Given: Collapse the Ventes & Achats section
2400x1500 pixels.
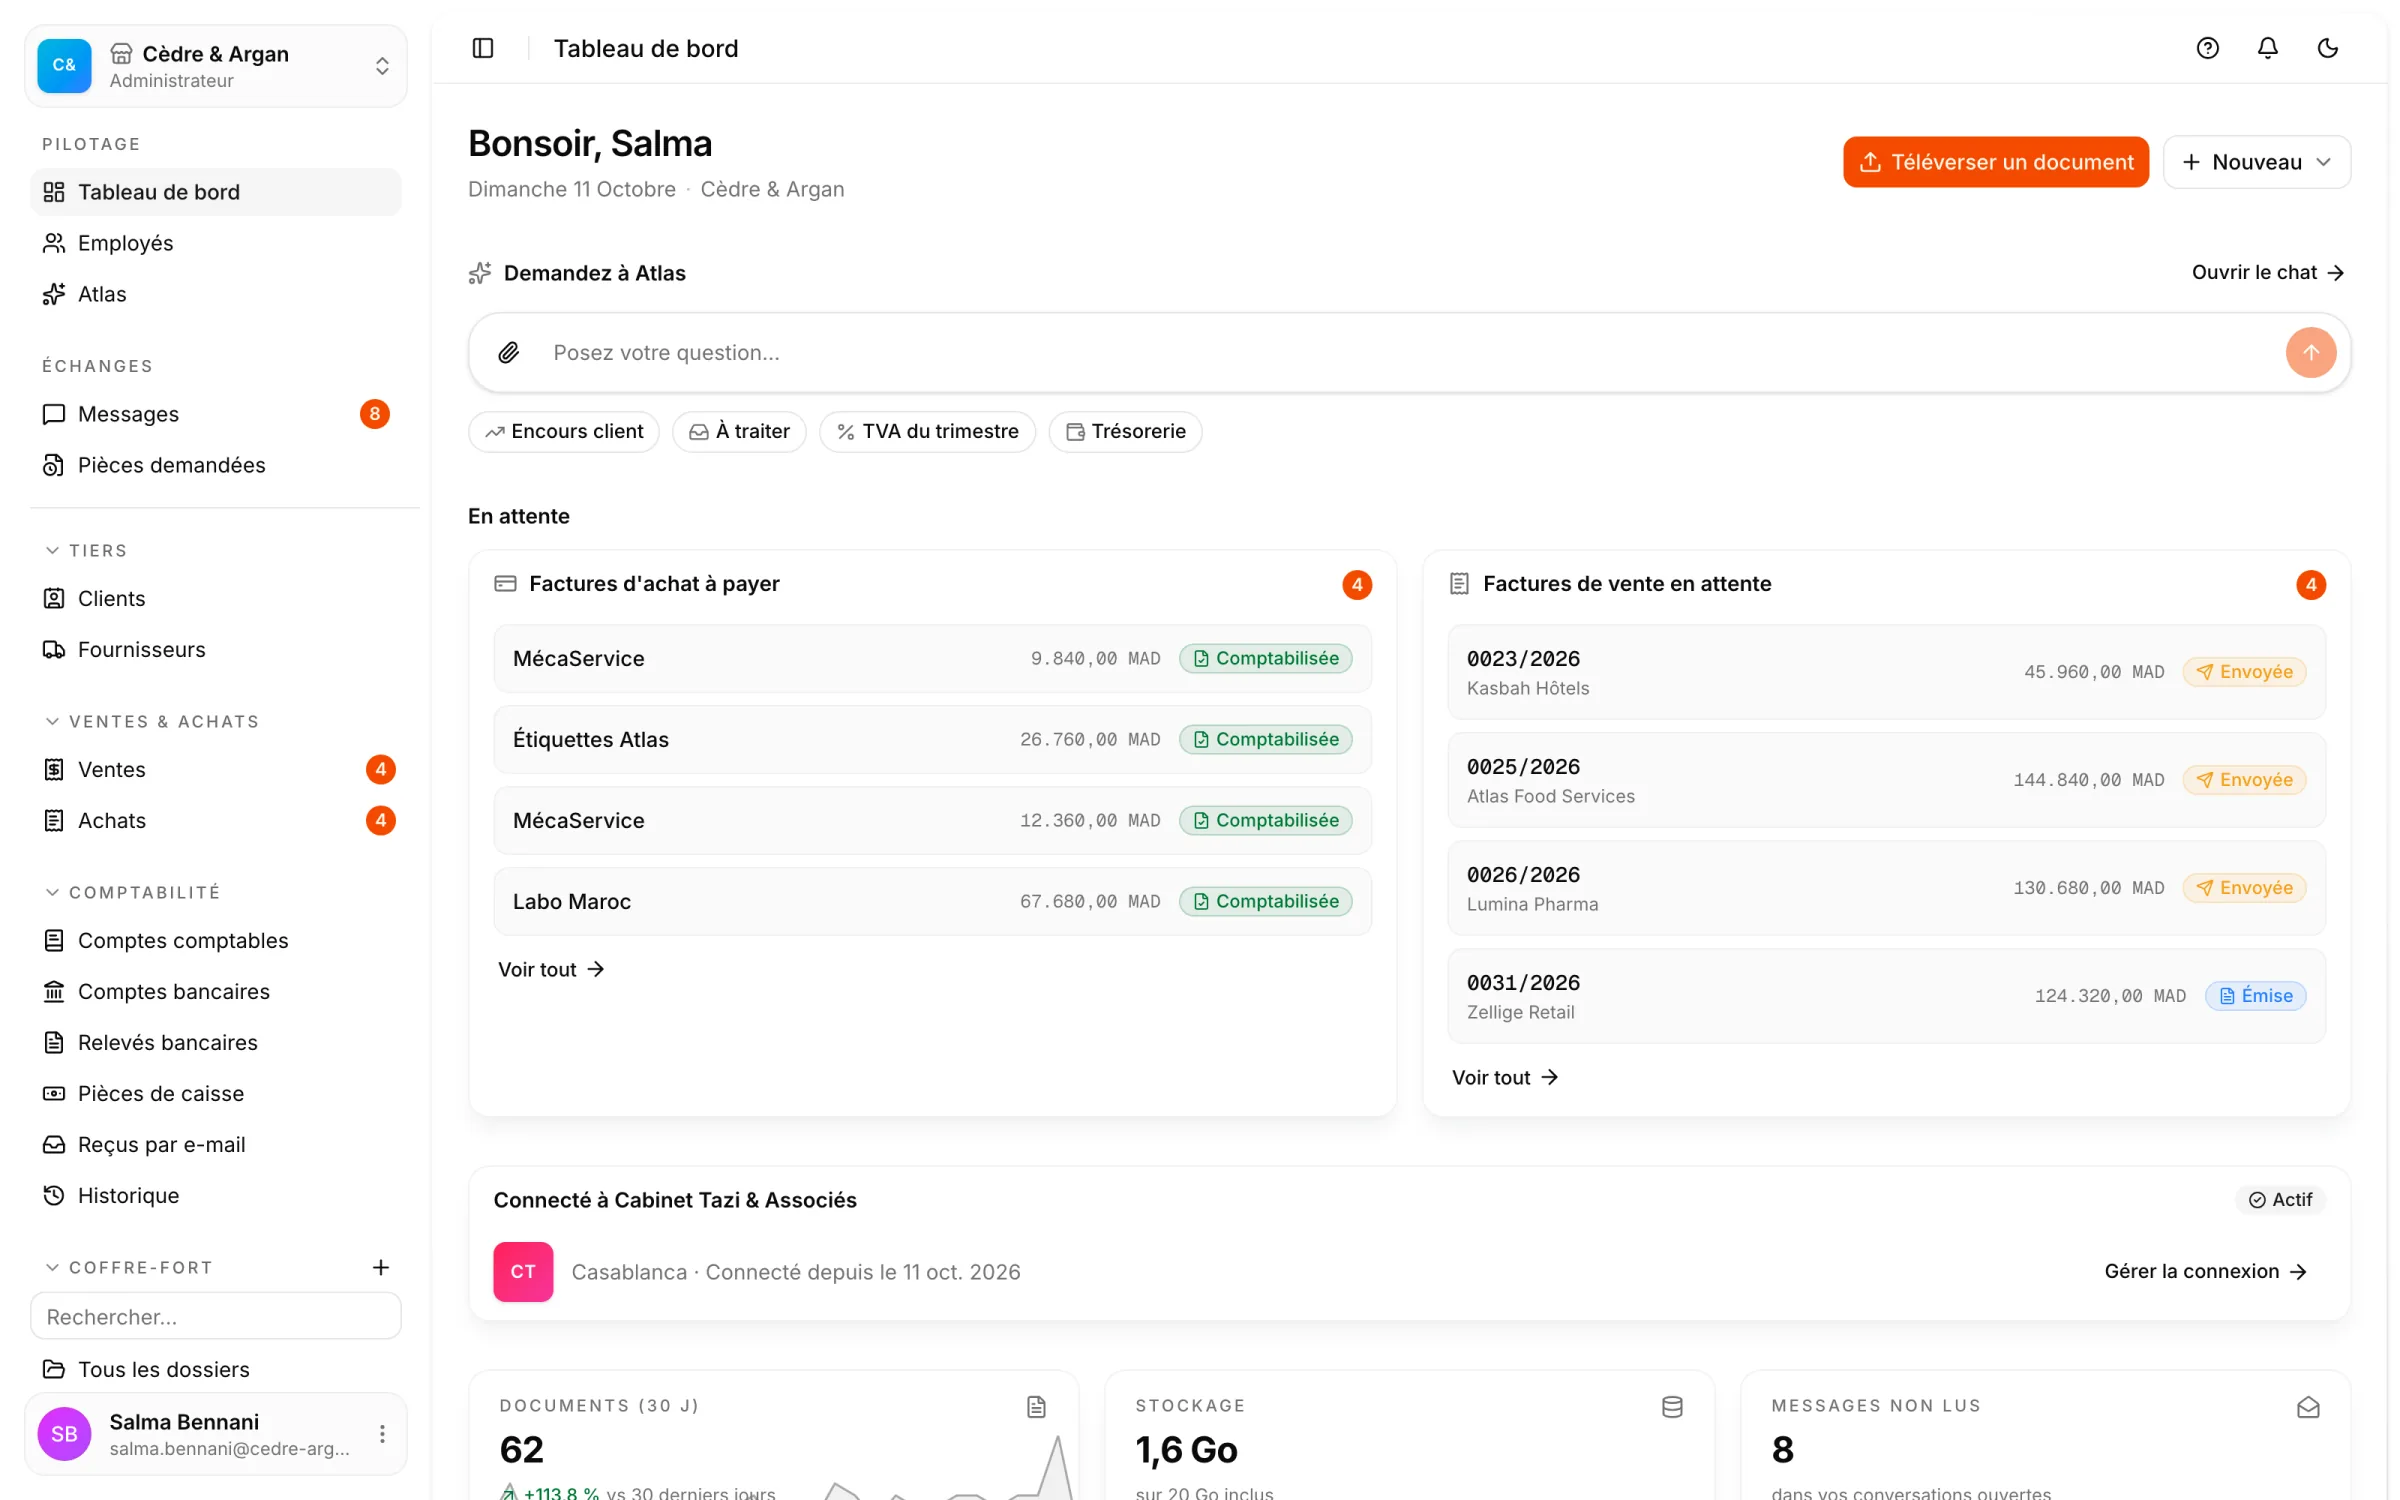Looking at the screenshot, I should (153, 721).
